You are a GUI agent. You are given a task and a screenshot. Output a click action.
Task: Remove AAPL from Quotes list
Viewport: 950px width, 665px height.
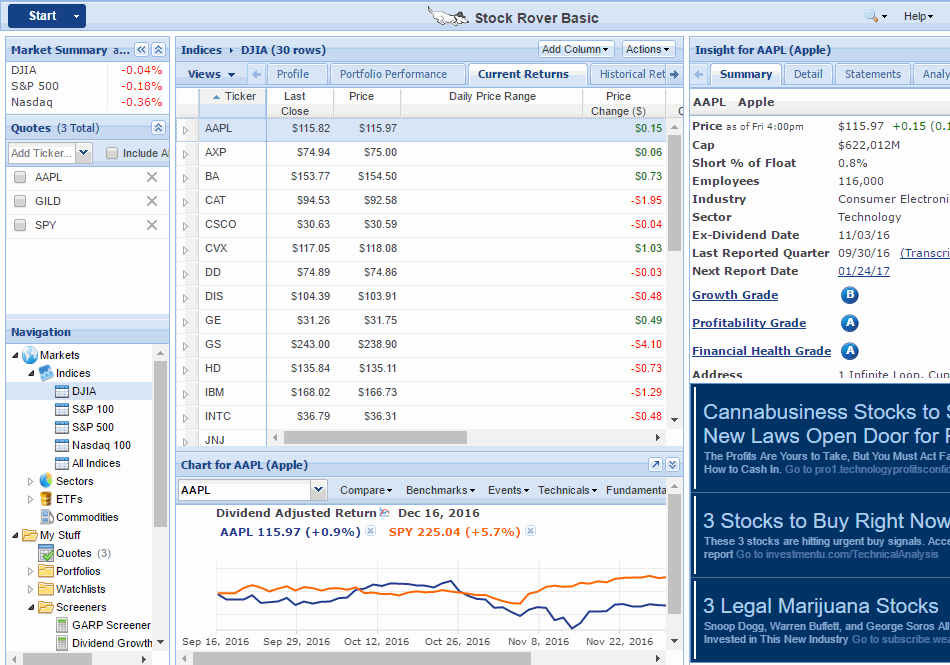151,177
